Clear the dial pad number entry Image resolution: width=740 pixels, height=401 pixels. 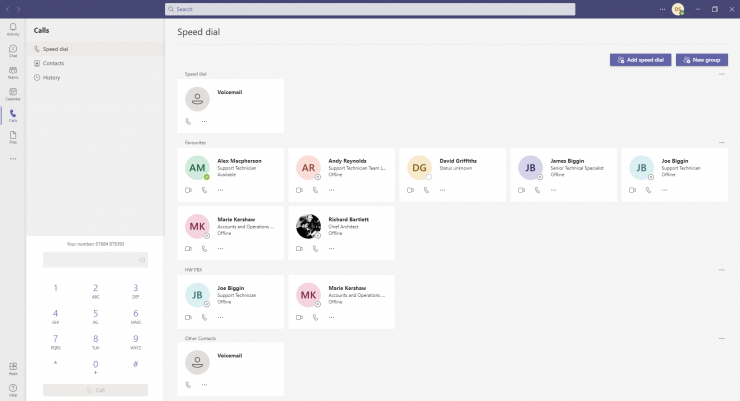pos(142,260)
